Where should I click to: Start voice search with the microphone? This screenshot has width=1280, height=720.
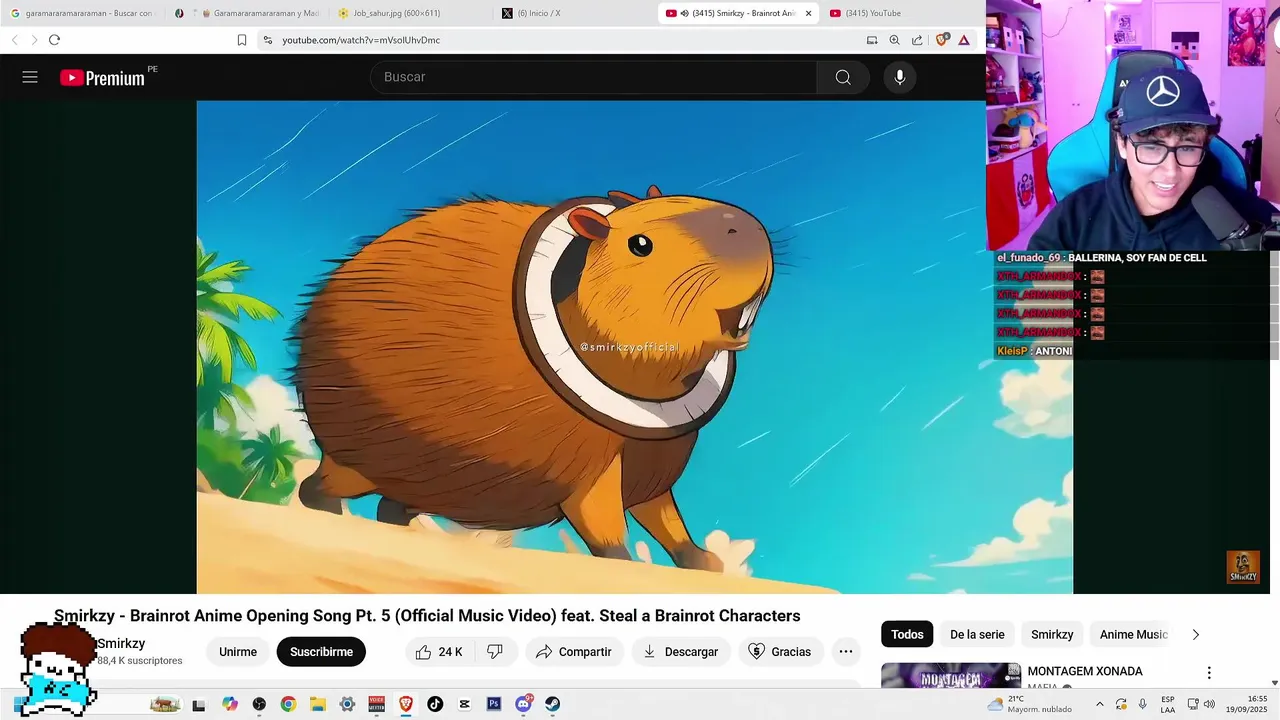[900, 77]
